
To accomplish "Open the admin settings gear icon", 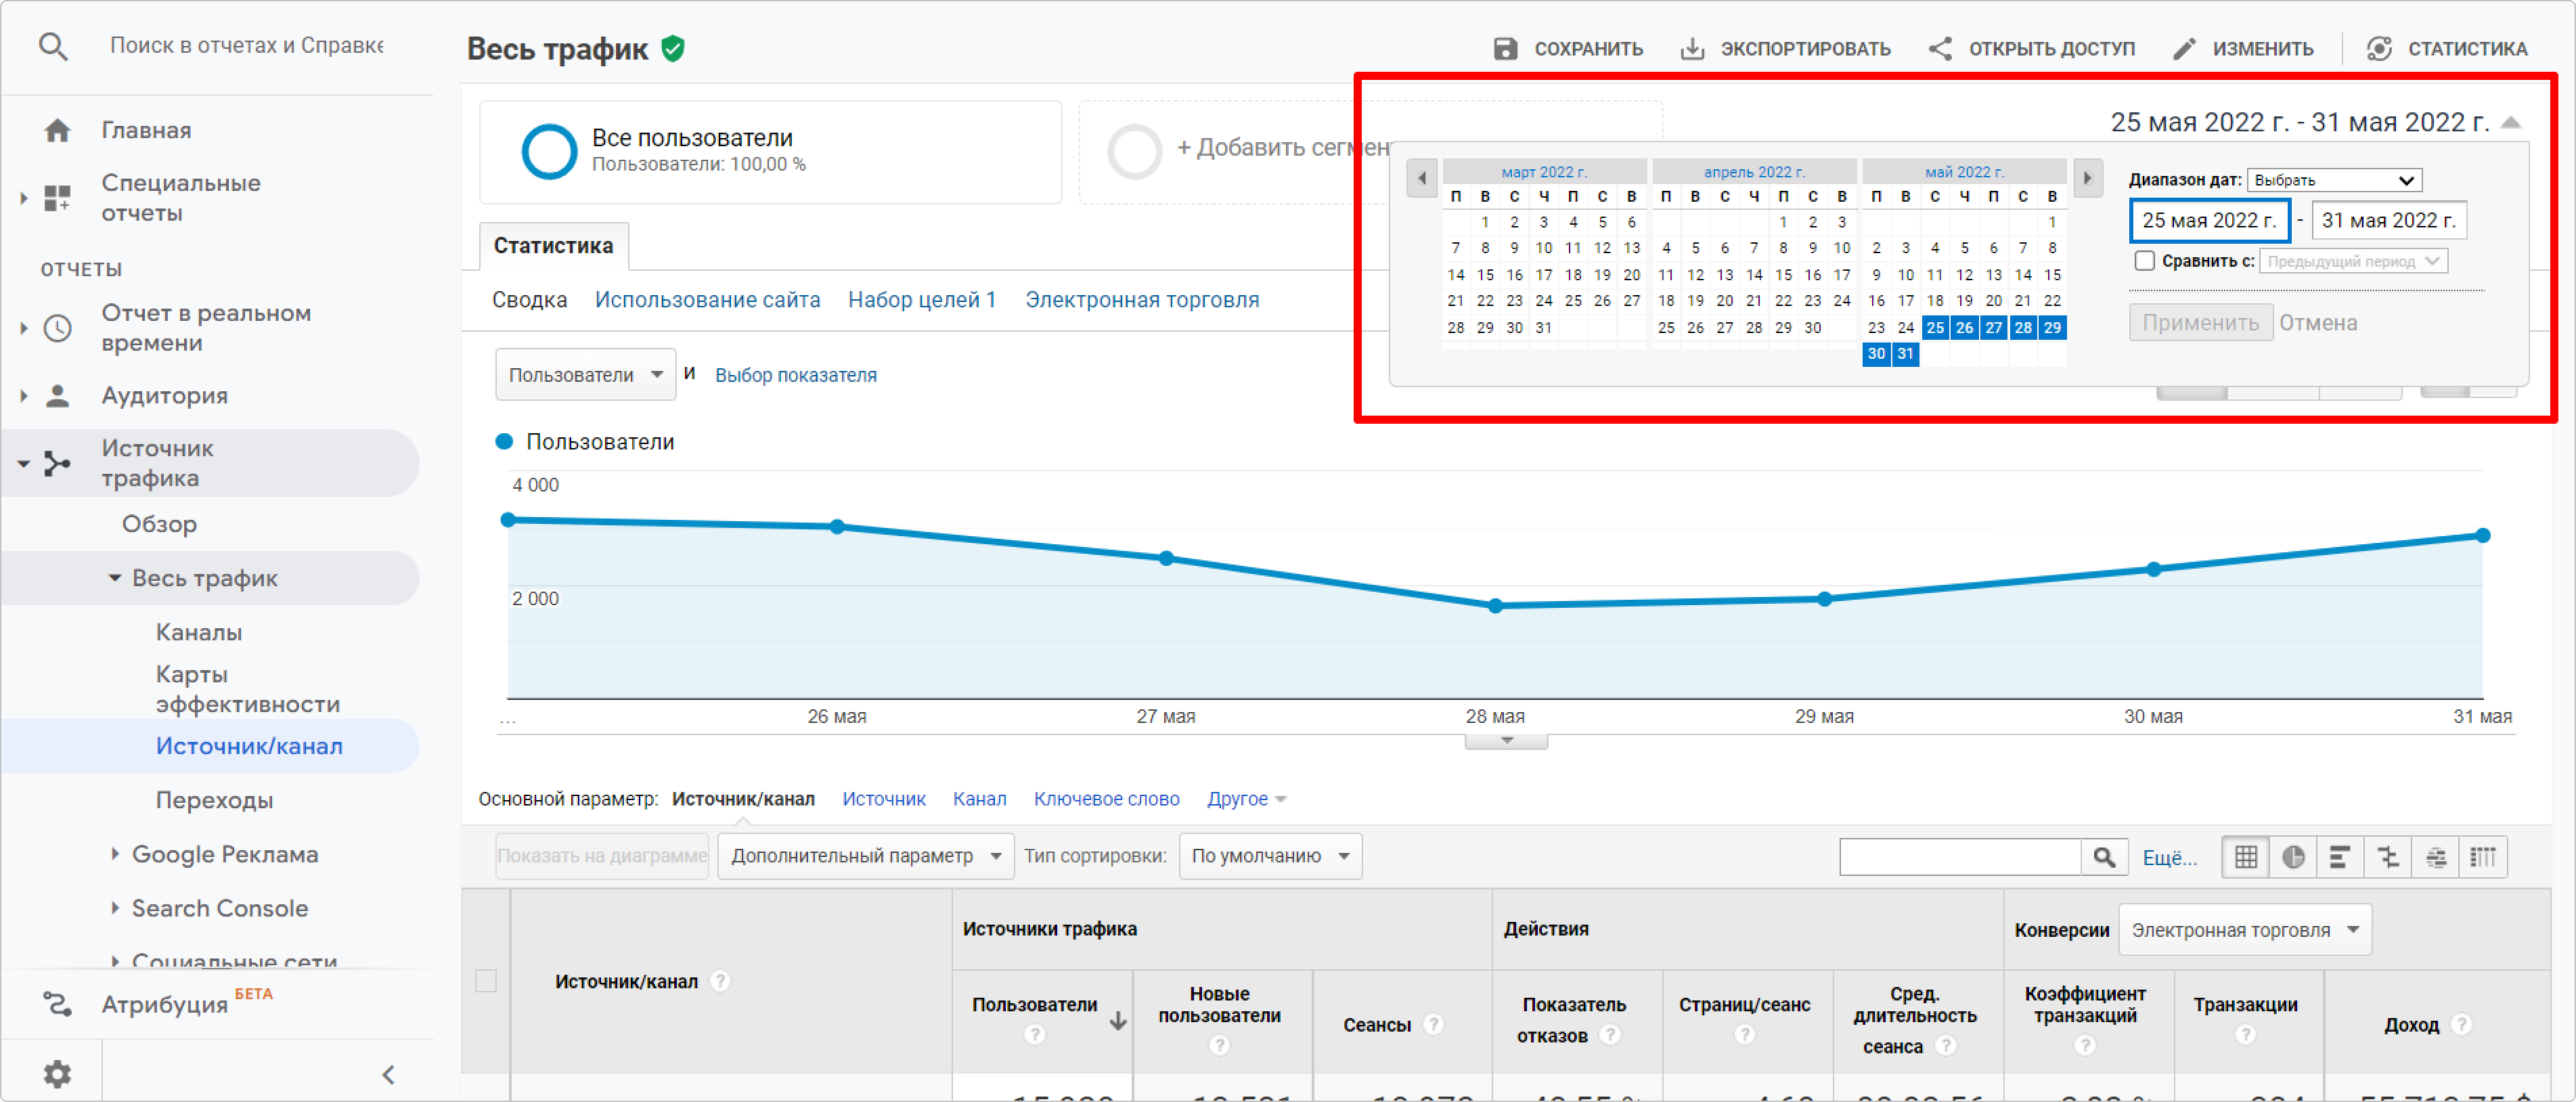I will (57, 1073).
